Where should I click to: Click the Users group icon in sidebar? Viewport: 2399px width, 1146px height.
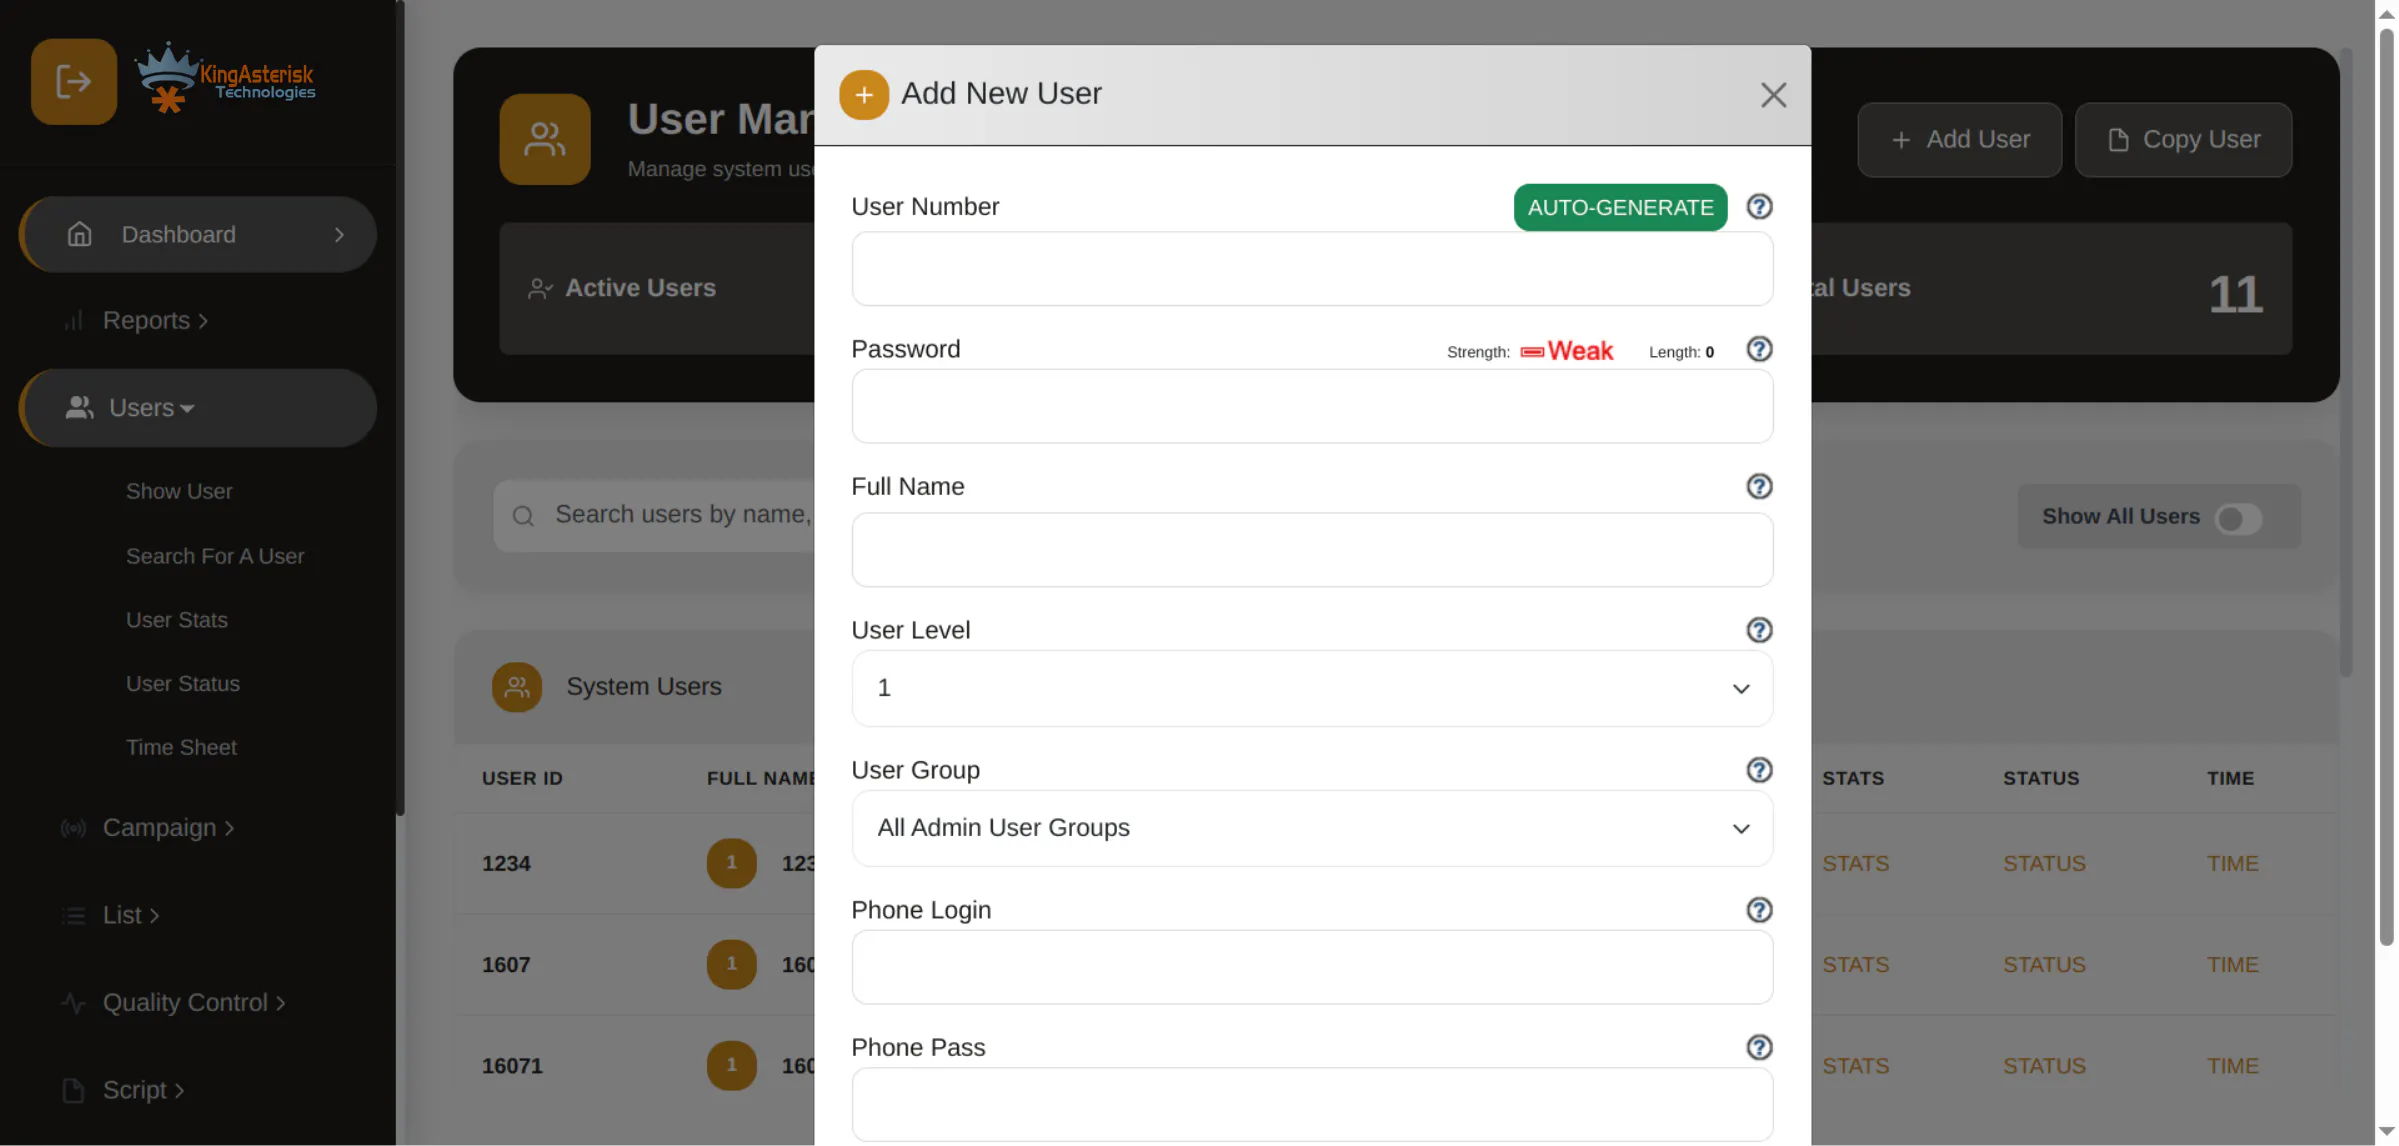(x=79, y=407)
